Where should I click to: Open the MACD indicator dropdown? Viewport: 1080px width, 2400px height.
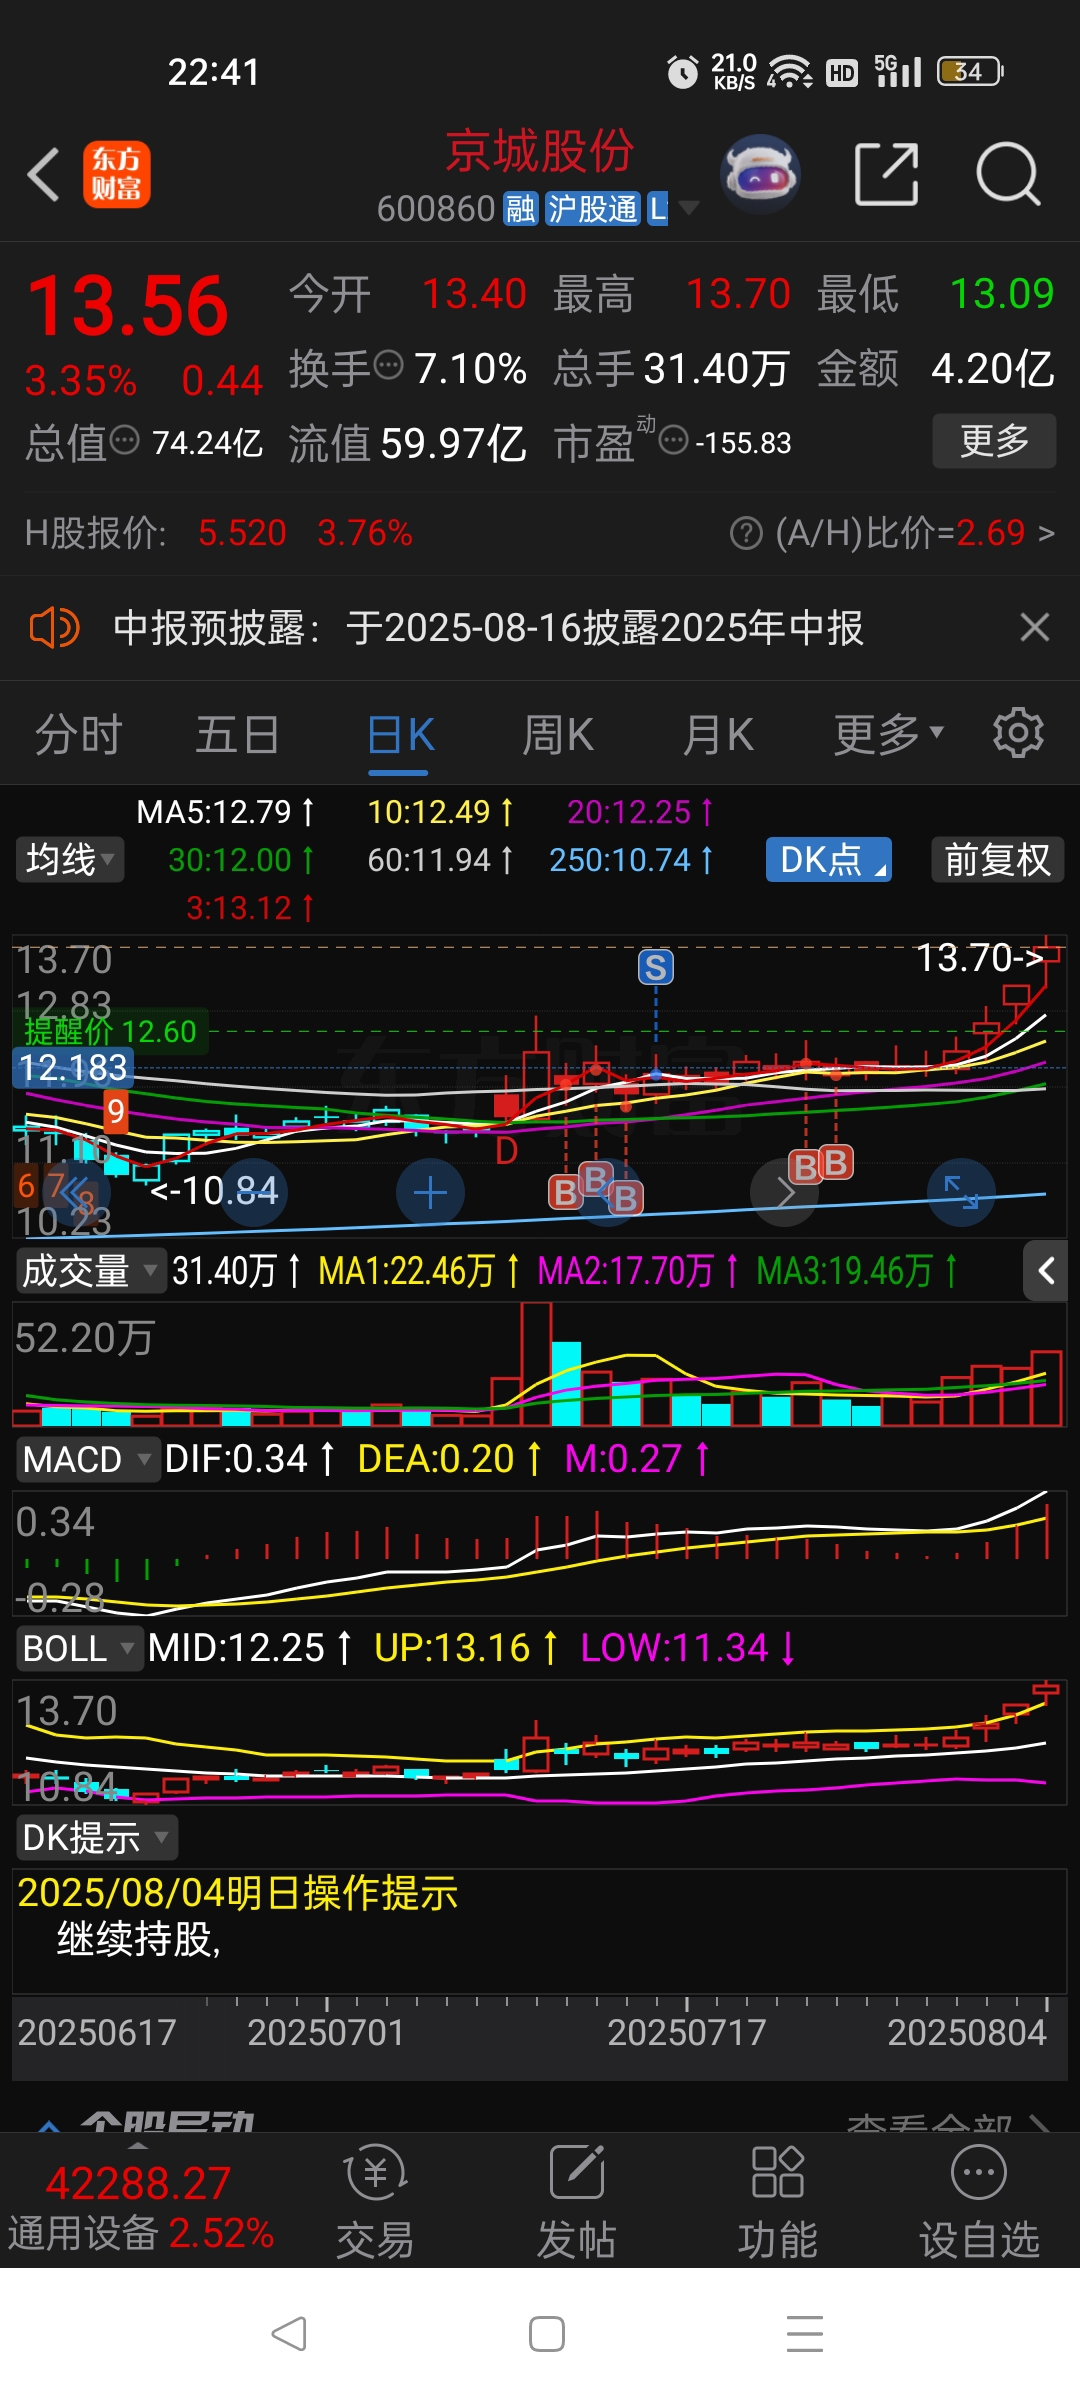point(87,1460)
